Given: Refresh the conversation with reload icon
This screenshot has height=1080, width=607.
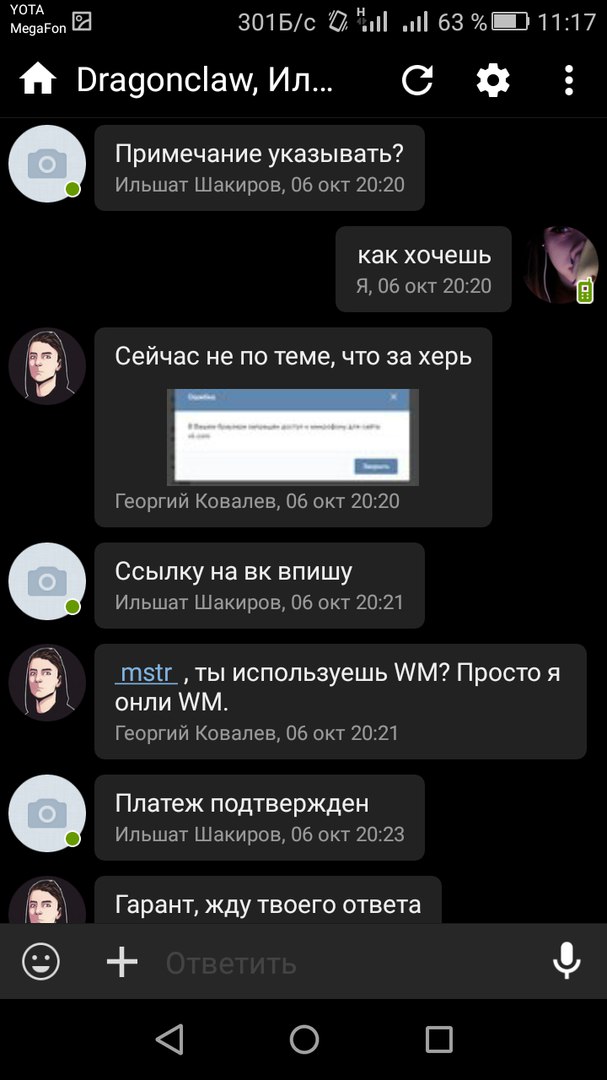Looking at the screenshot, I should tap(417, 81).
